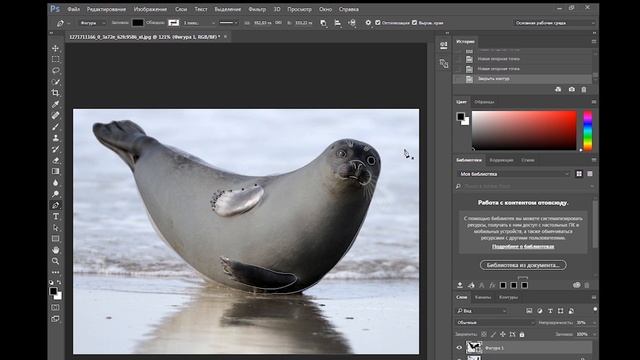Open gear settings in options bar
The width and height of the screenshot is (640, 360).
point(368,23)
